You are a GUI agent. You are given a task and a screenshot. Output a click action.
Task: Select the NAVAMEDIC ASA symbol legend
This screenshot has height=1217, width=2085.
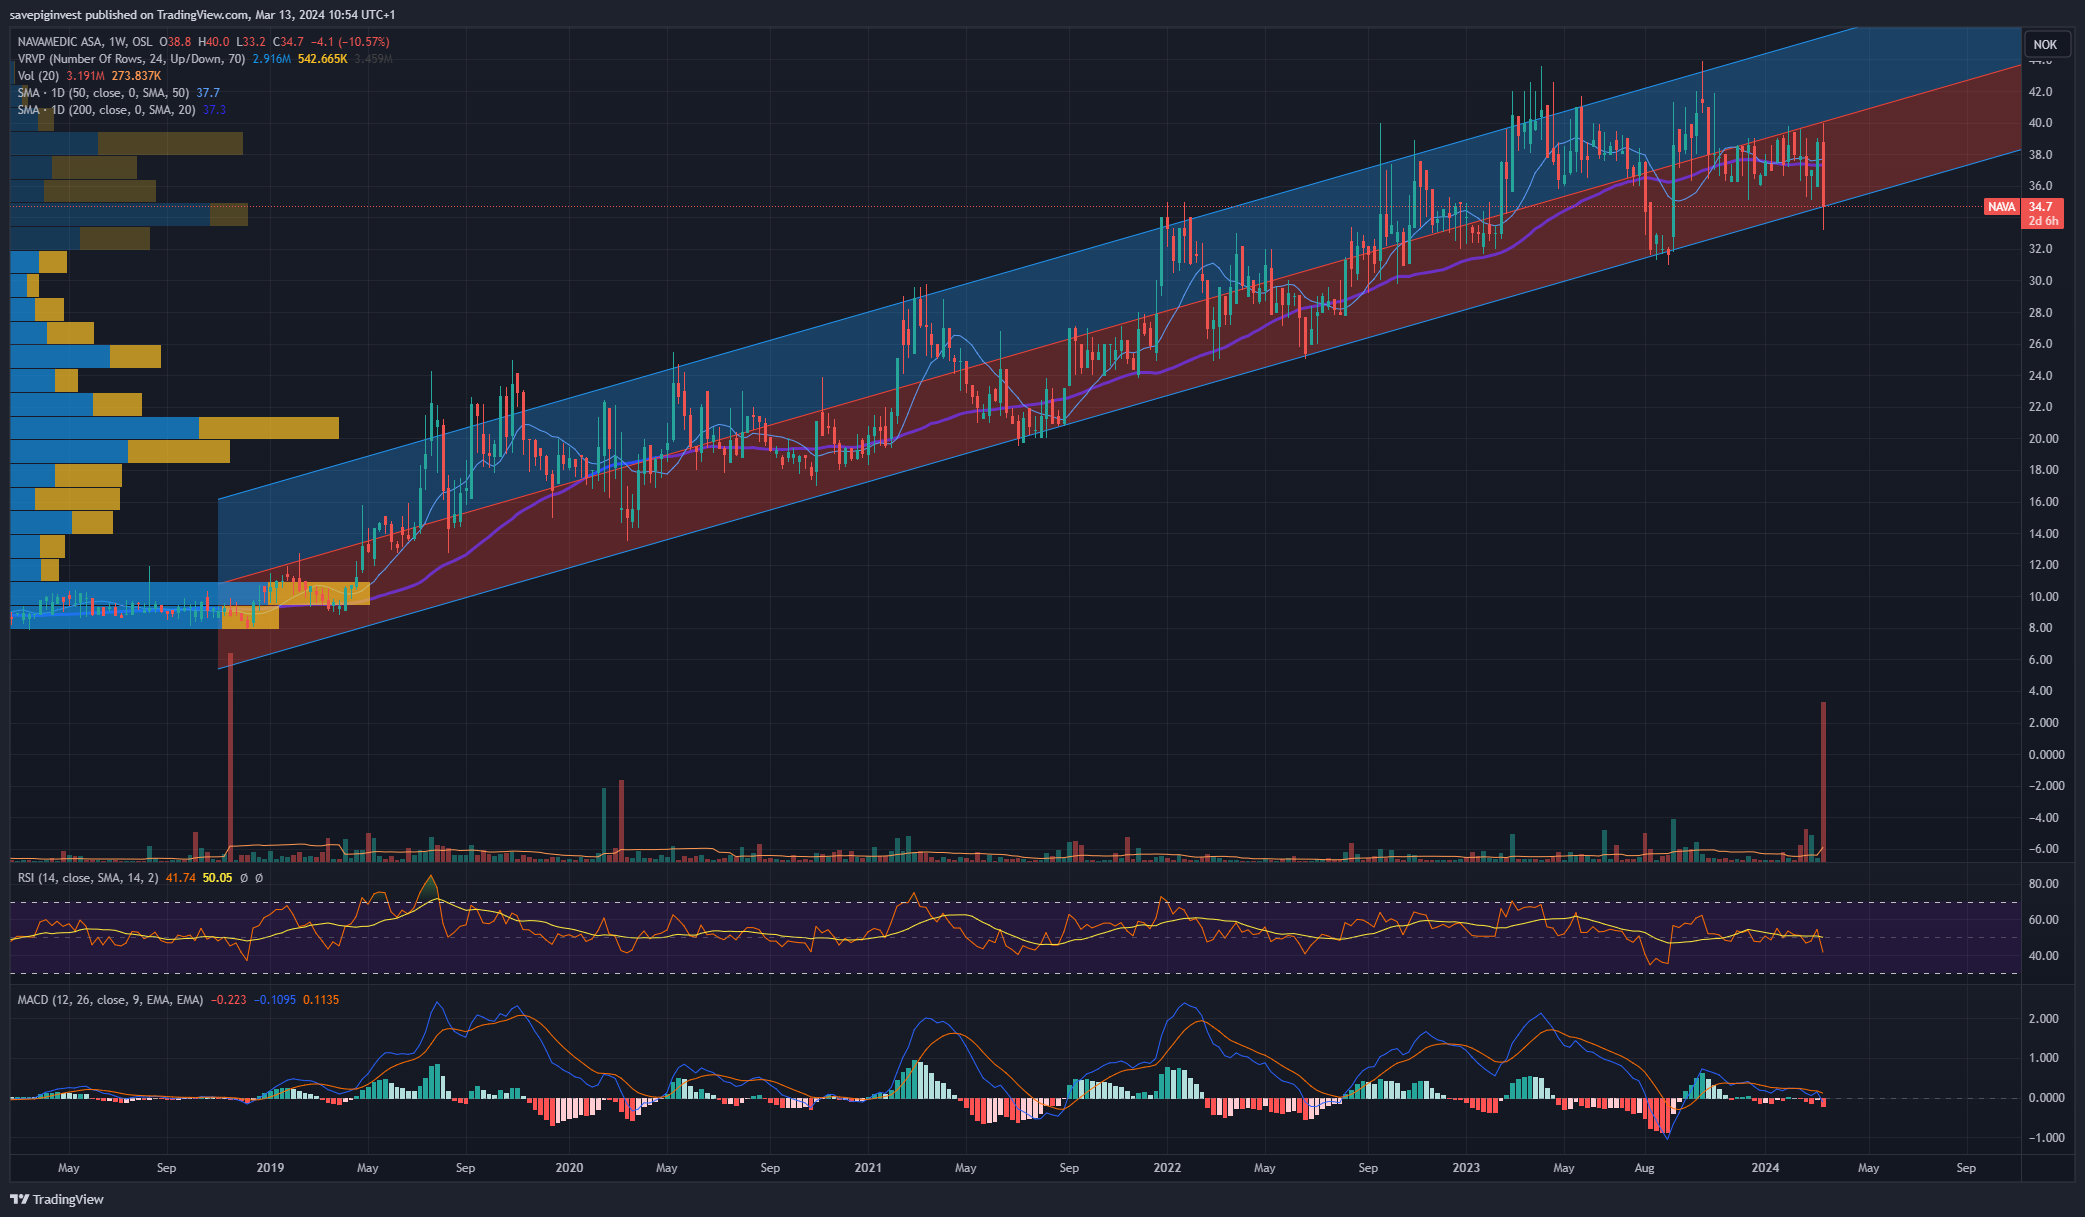(85, 42)
